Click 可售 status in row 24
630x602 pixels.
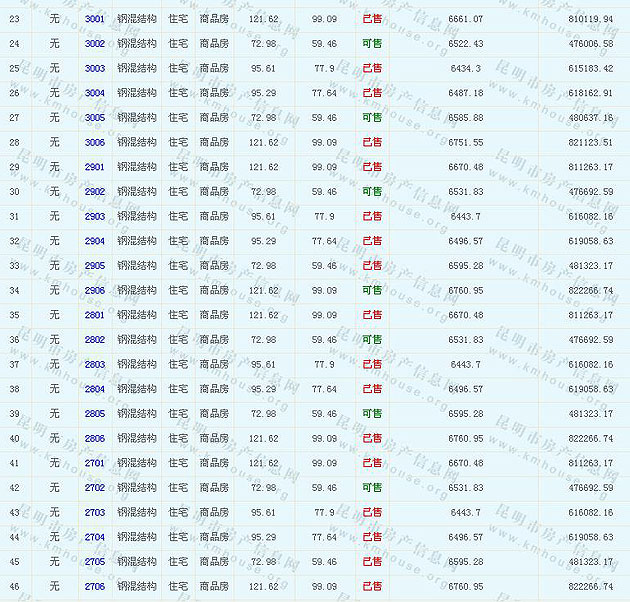point(371,44)
